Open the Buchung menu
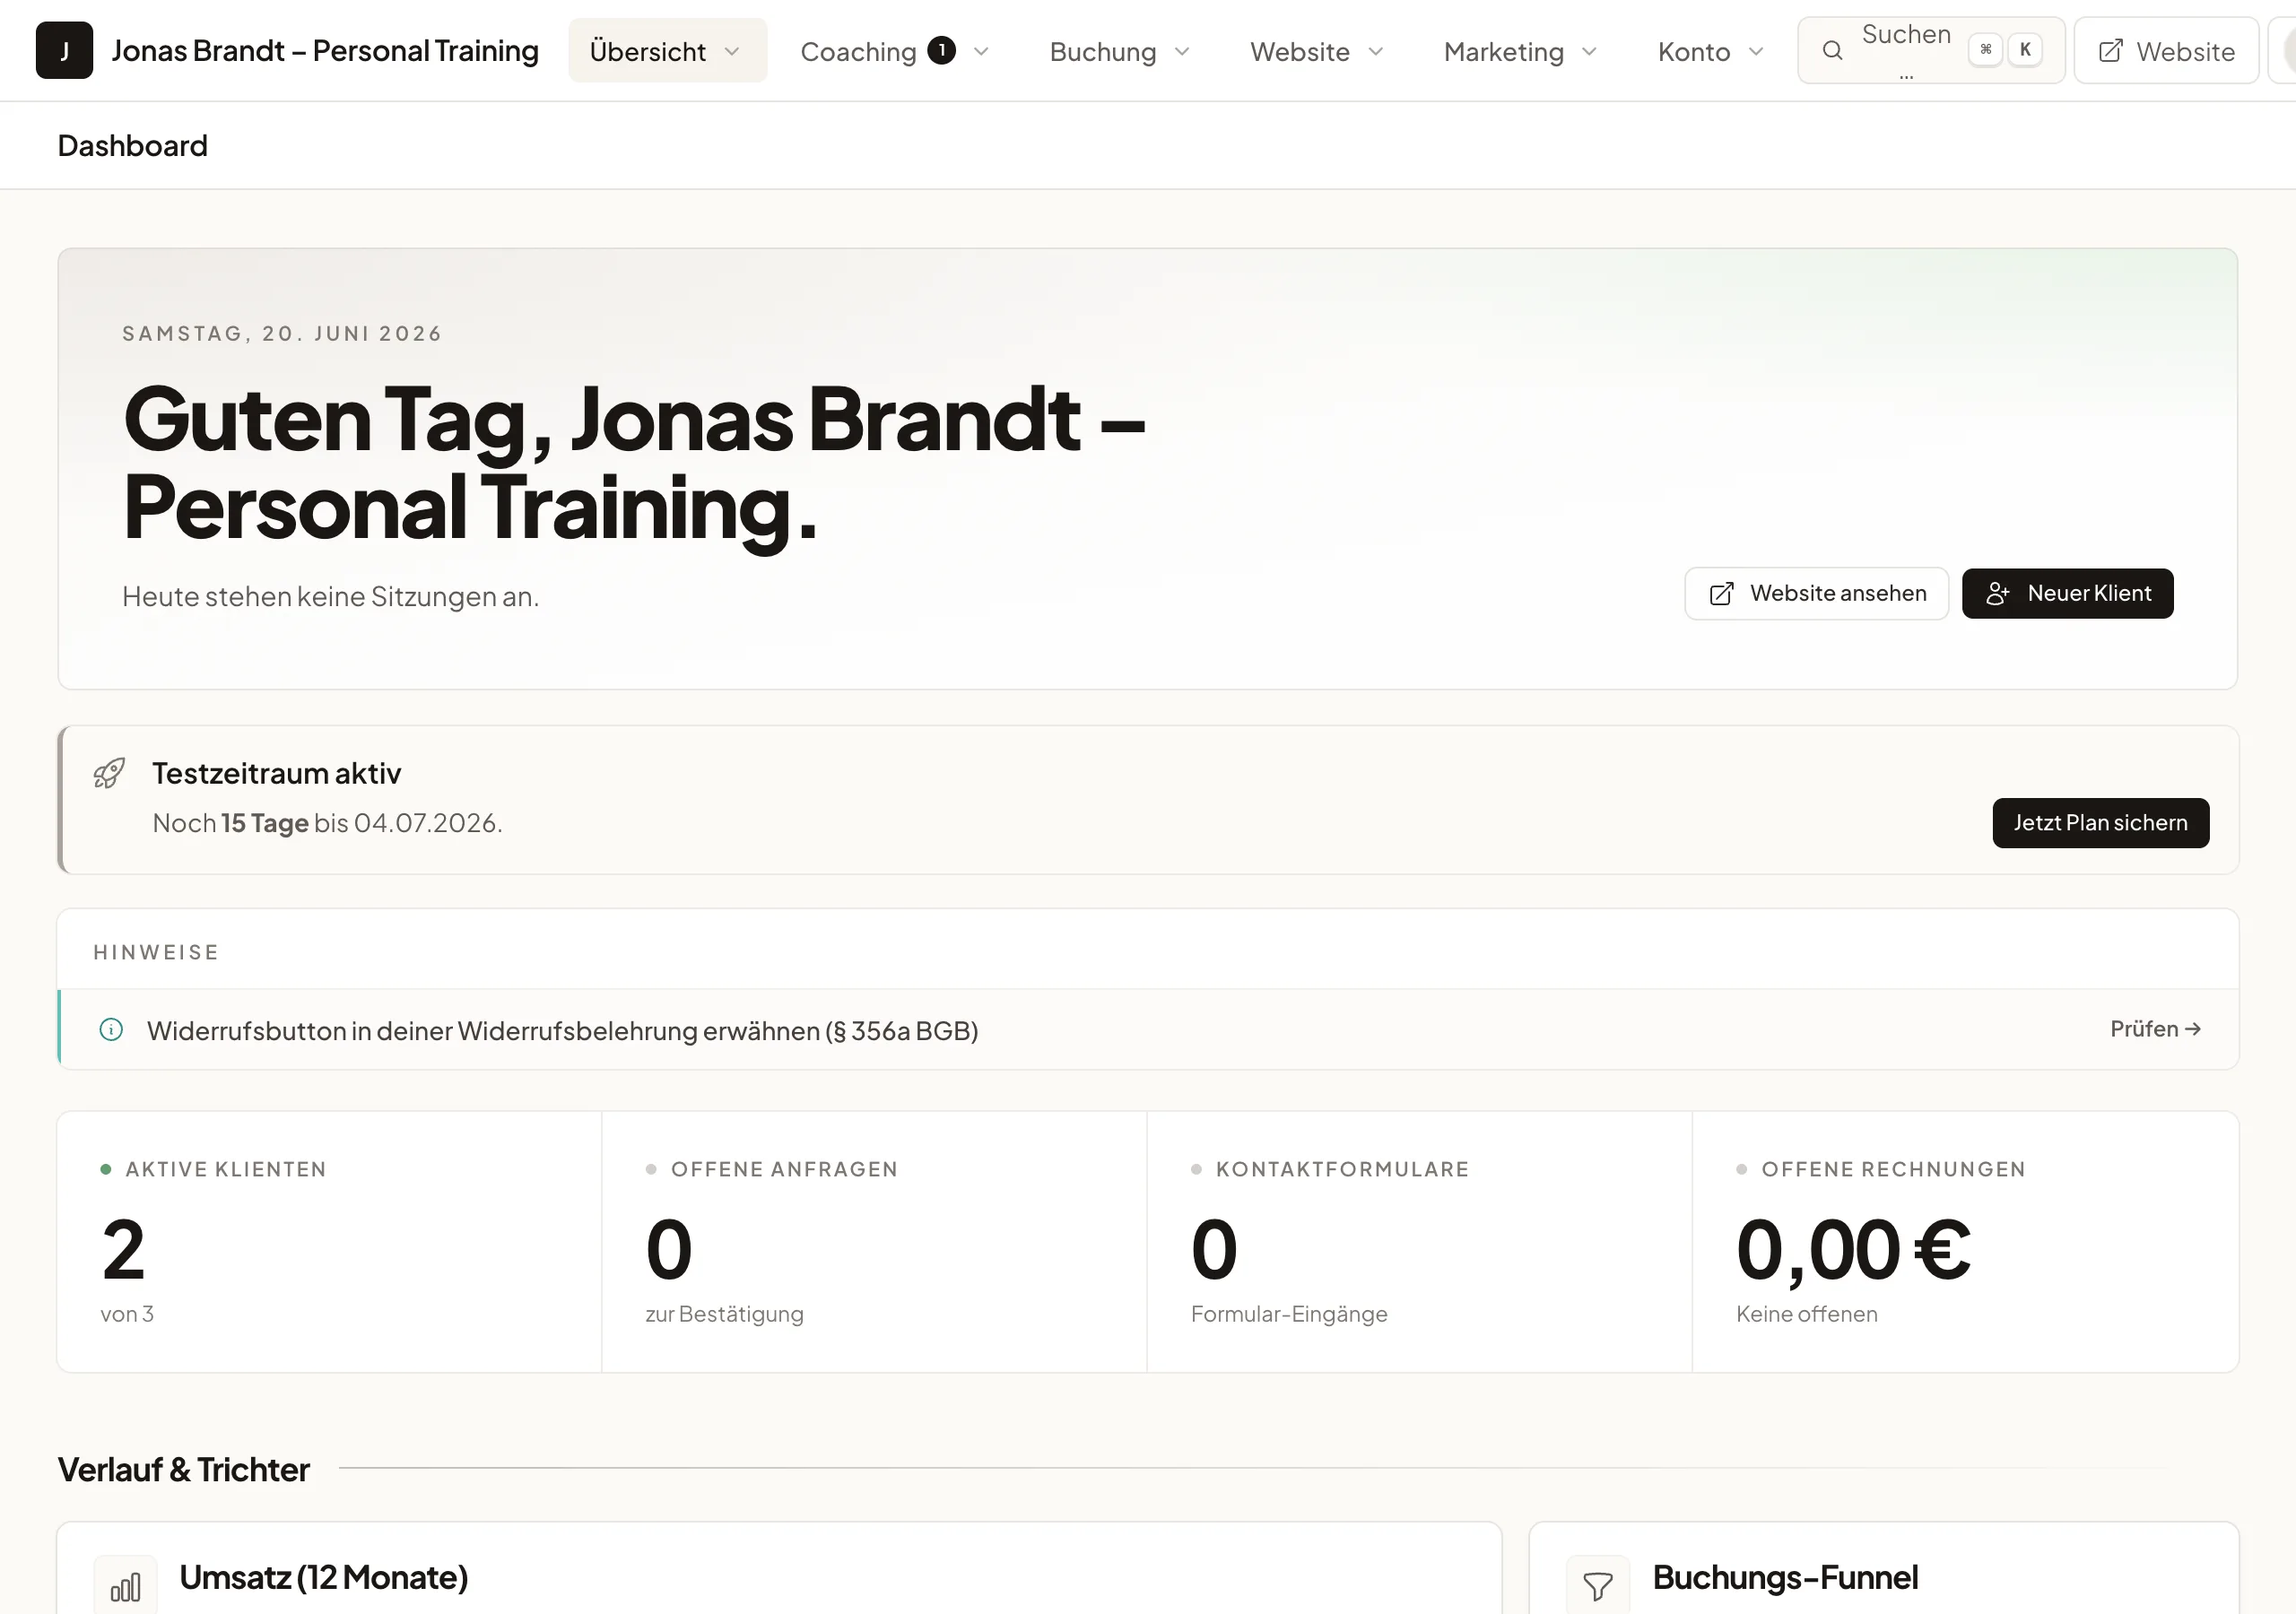 (1120, 50)
